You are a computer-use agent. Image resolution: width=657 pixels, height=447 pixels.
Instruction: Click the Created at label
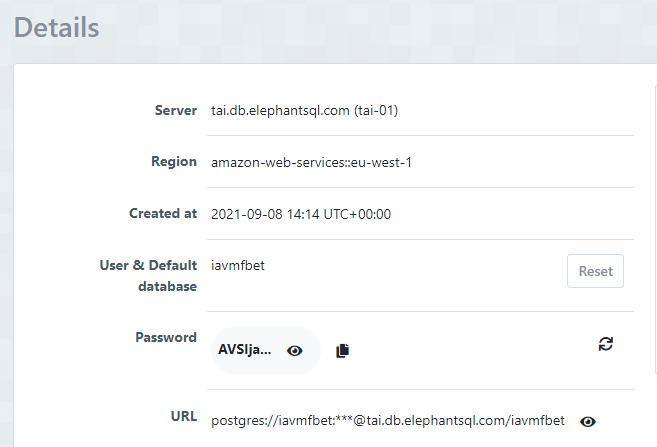pyautogui.click(x=163, y=214)
